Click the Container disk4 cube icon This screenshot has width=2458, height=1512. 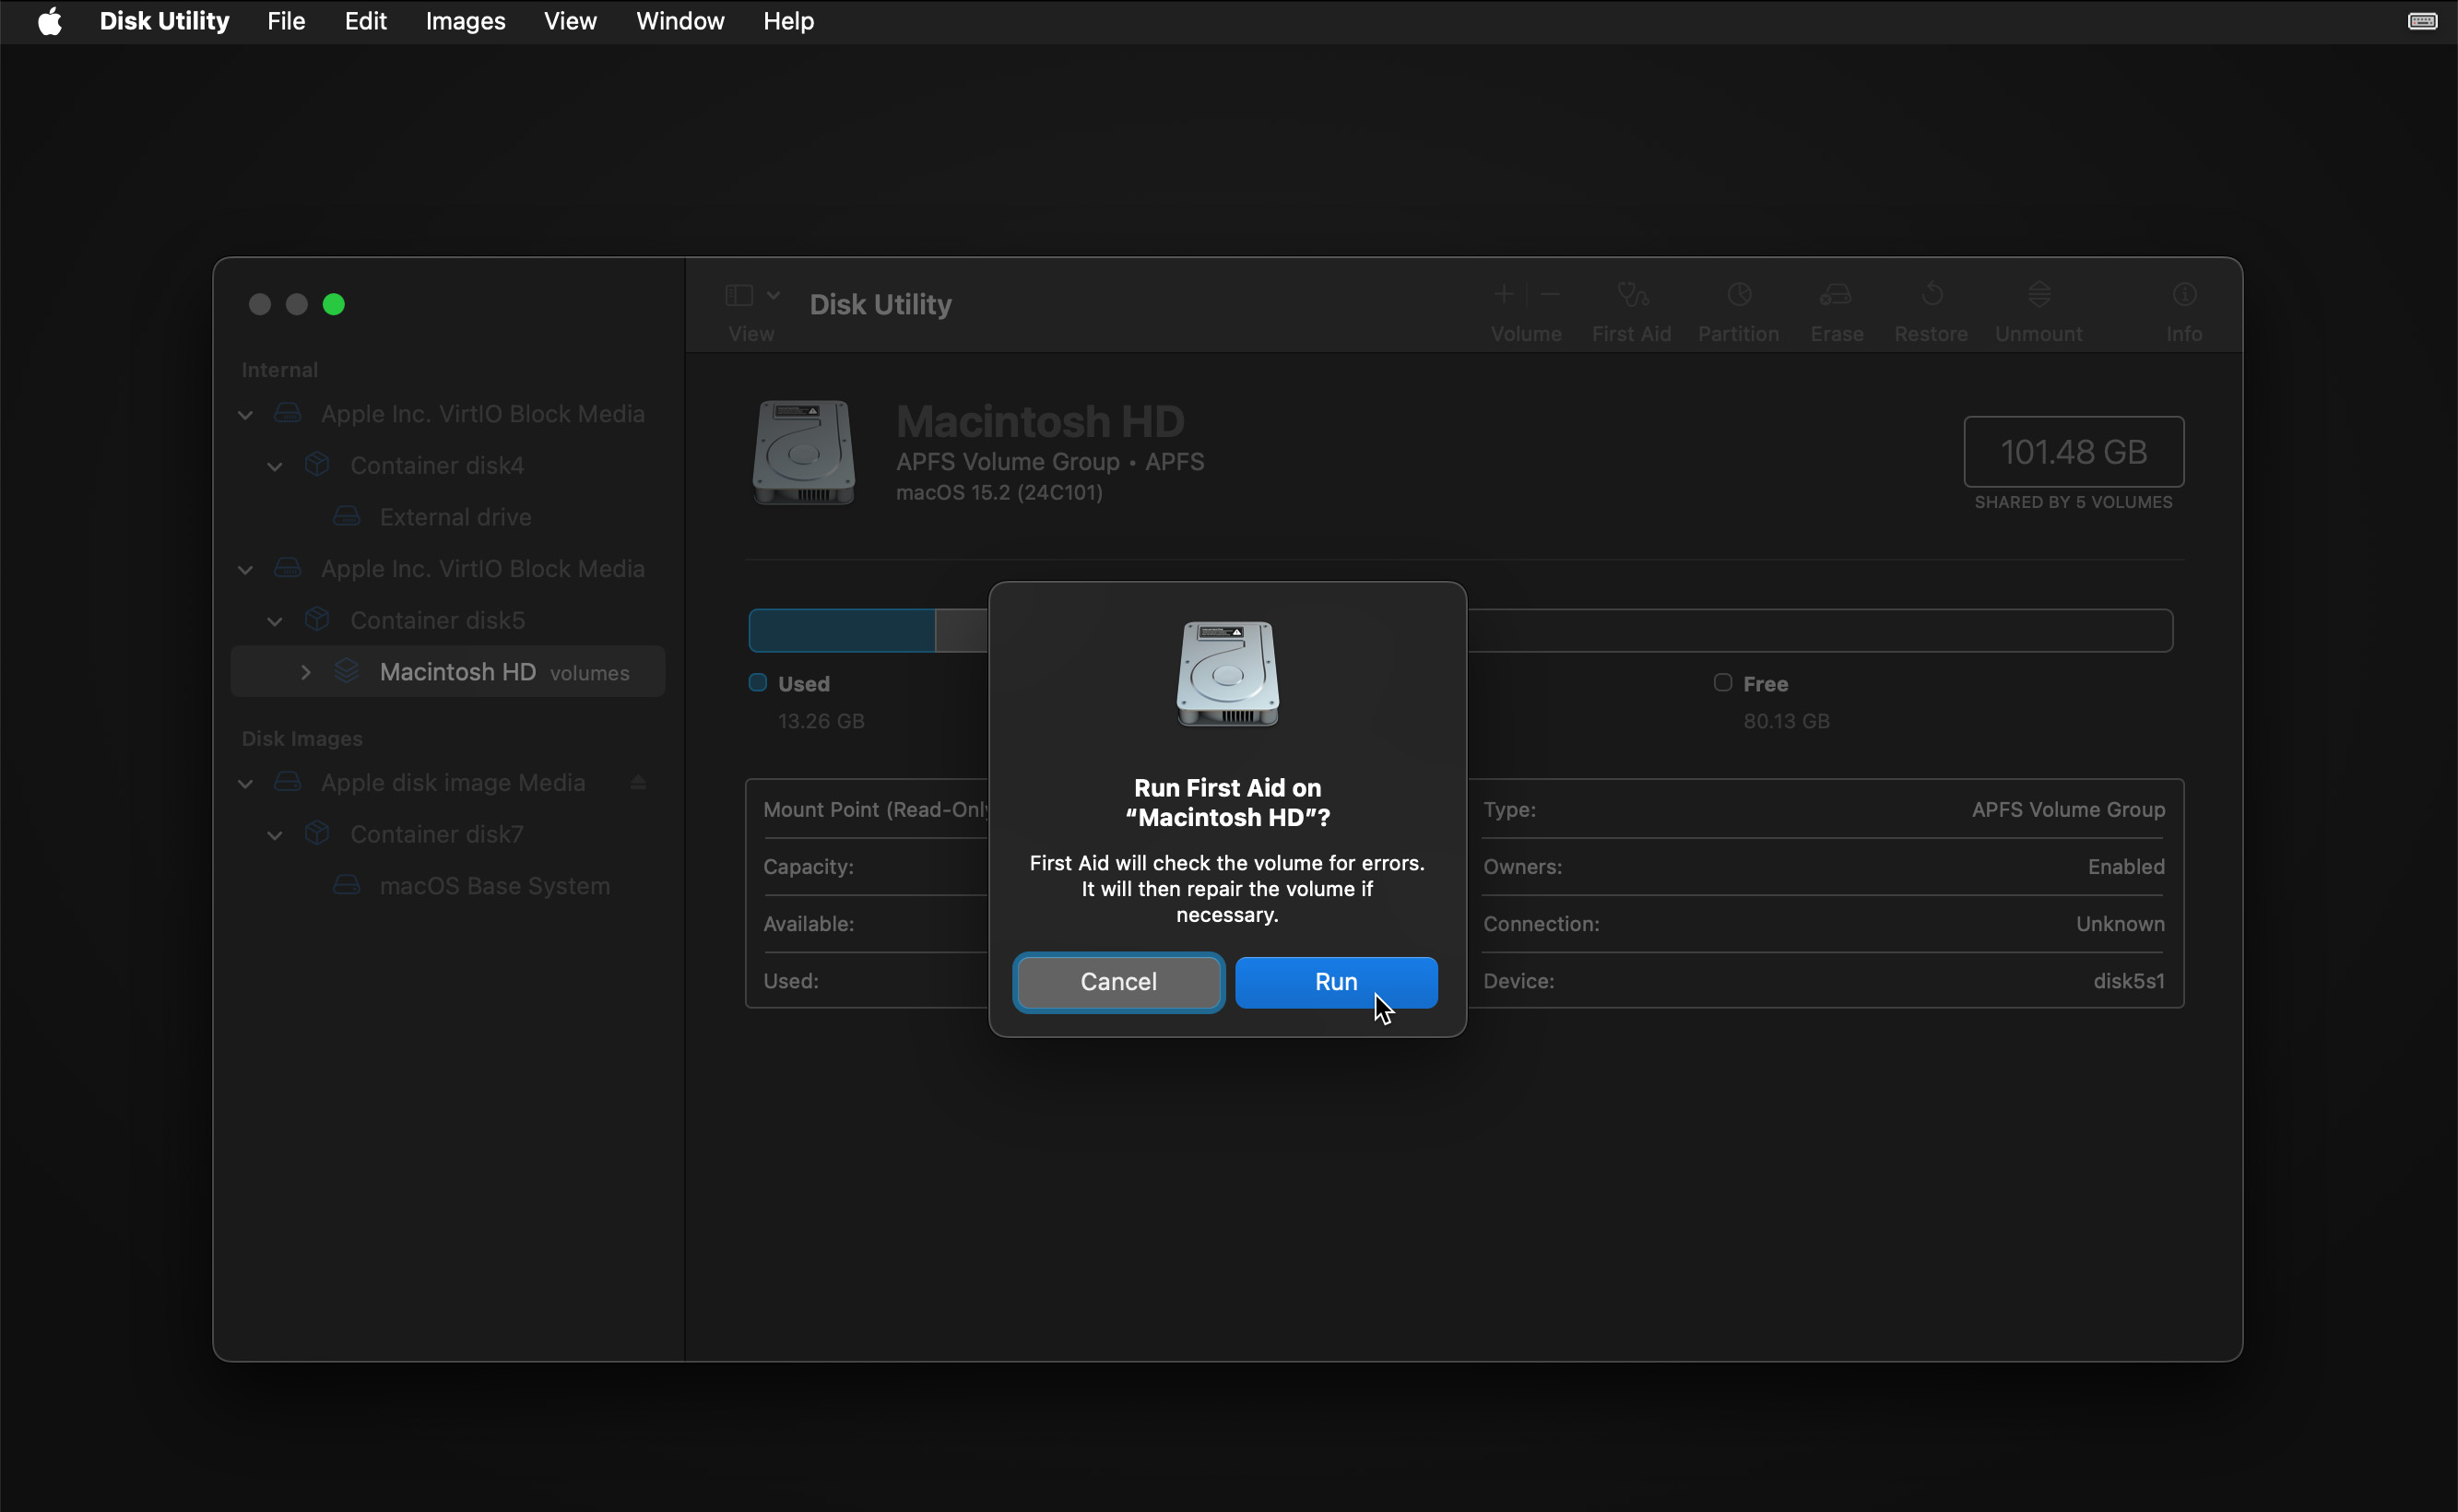(317, 465)
